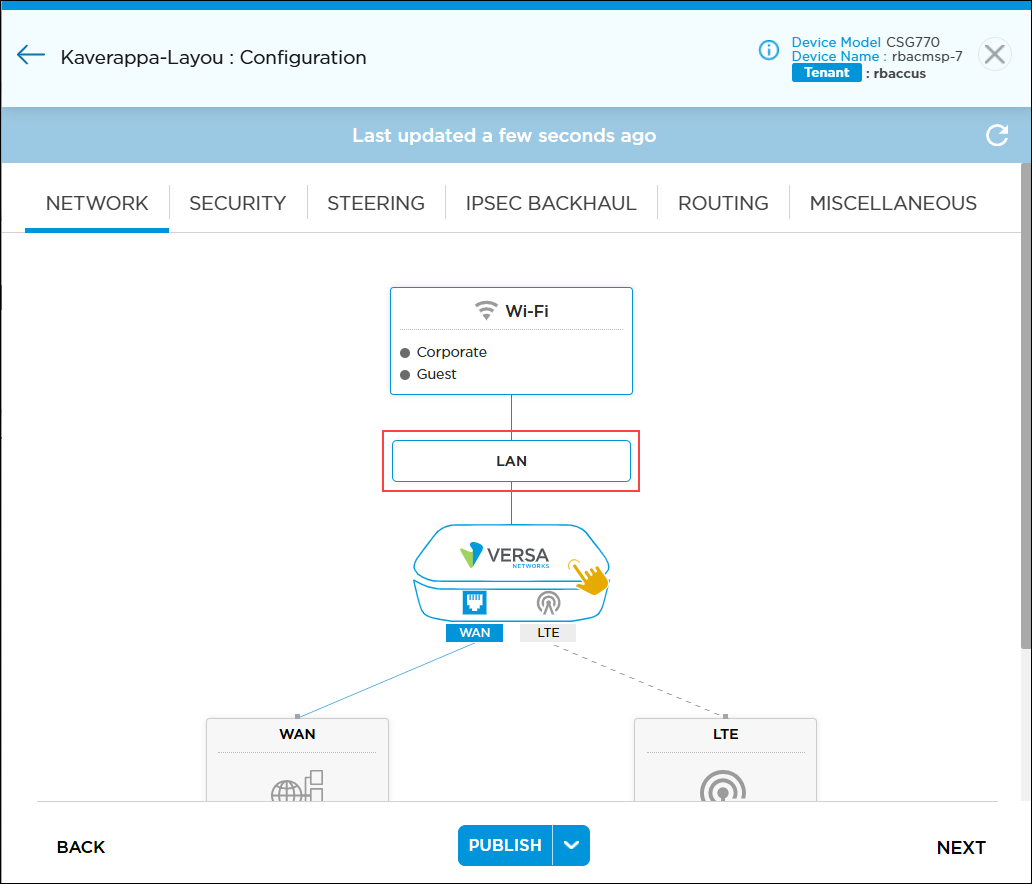Go to the Routing tab
The height and width of the screenshot is (884, 1032).
click(723, 203)
